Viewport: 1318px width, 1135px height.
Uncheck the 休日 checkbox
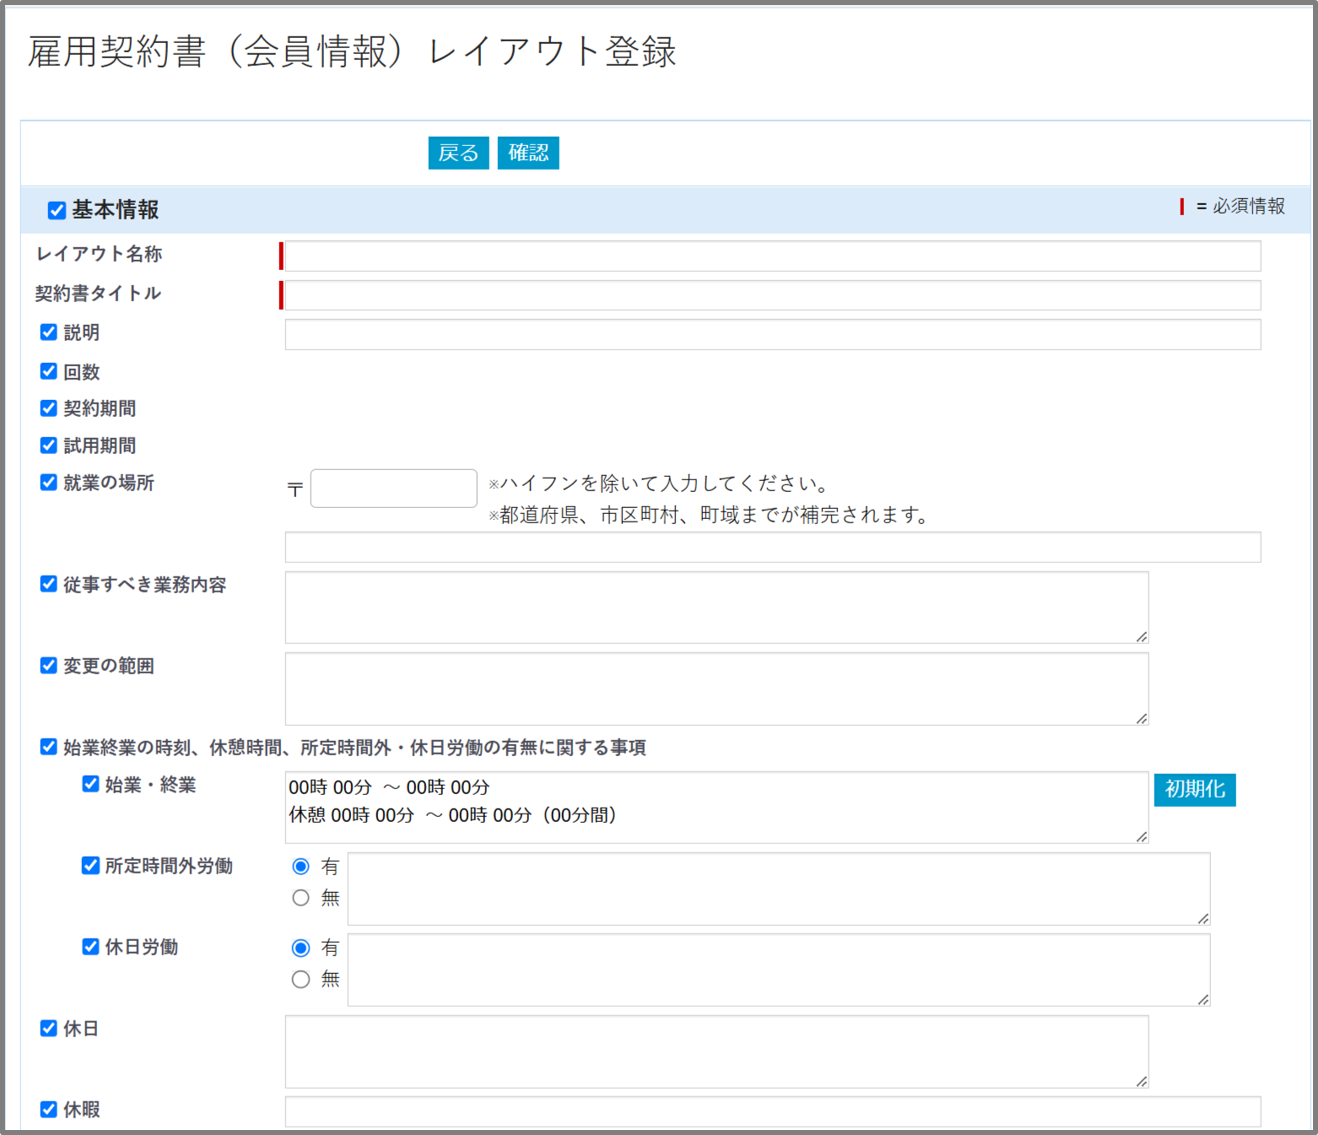point(48,1028)
